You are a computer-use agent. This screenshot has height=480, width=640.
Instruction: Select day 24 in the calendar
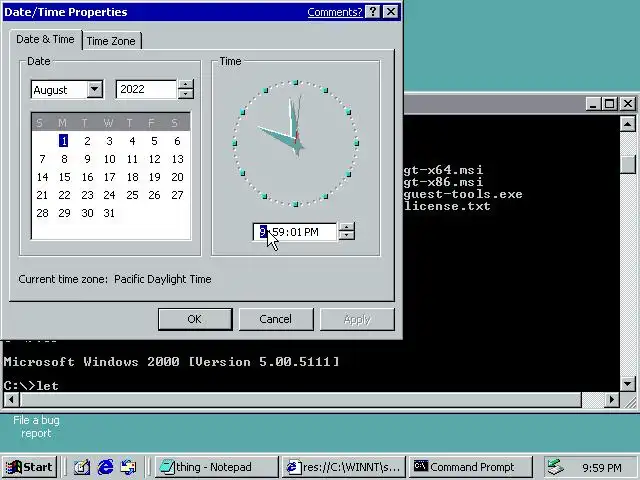[x=109, y=195]
